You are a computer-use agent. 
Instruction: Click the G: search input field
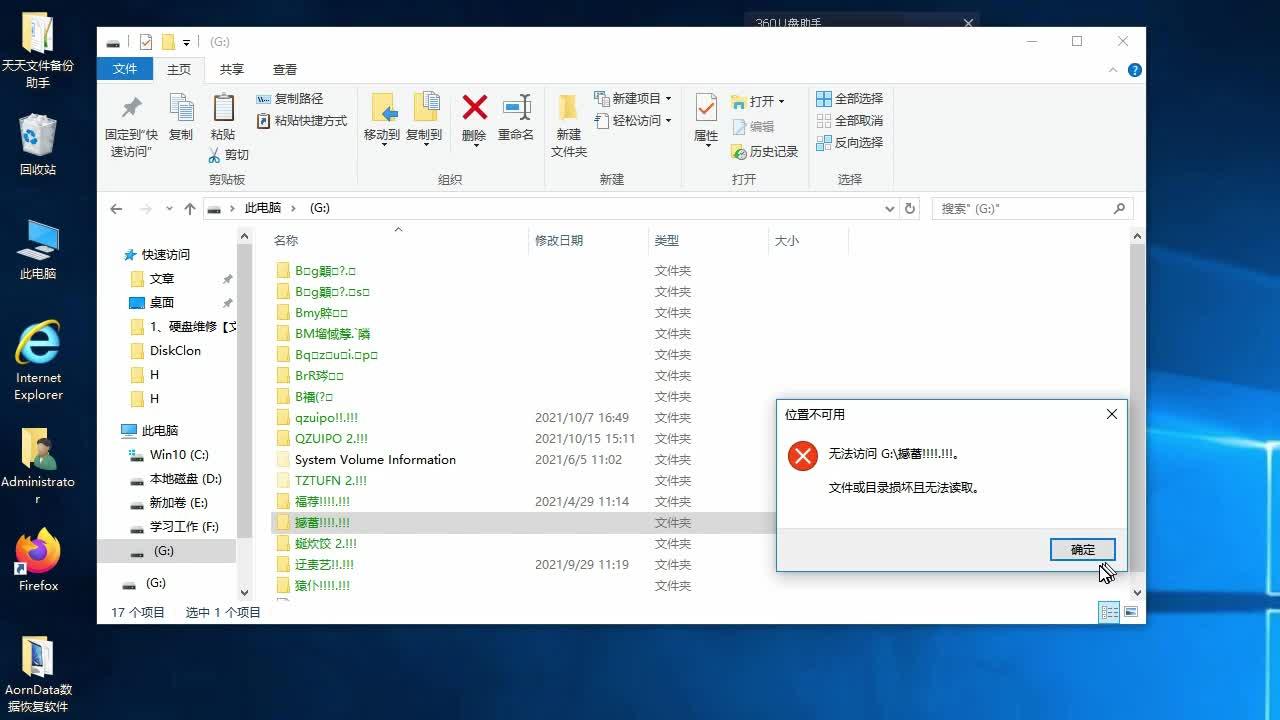coord(1033,209)
